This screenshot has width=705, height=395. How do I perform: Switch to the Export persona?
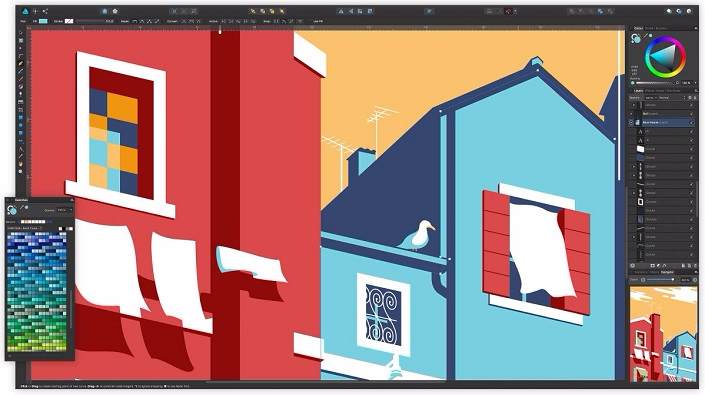(45, 11)
